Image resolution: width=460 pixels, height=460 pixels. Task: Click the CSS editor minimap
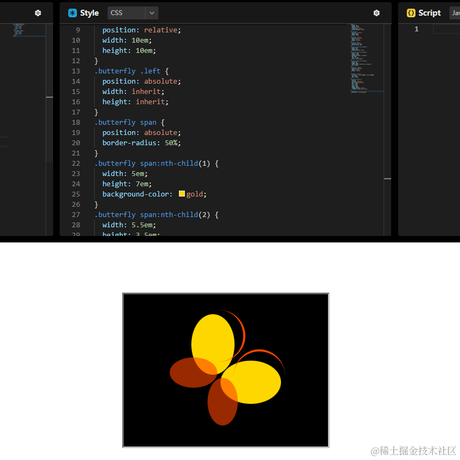366,59
